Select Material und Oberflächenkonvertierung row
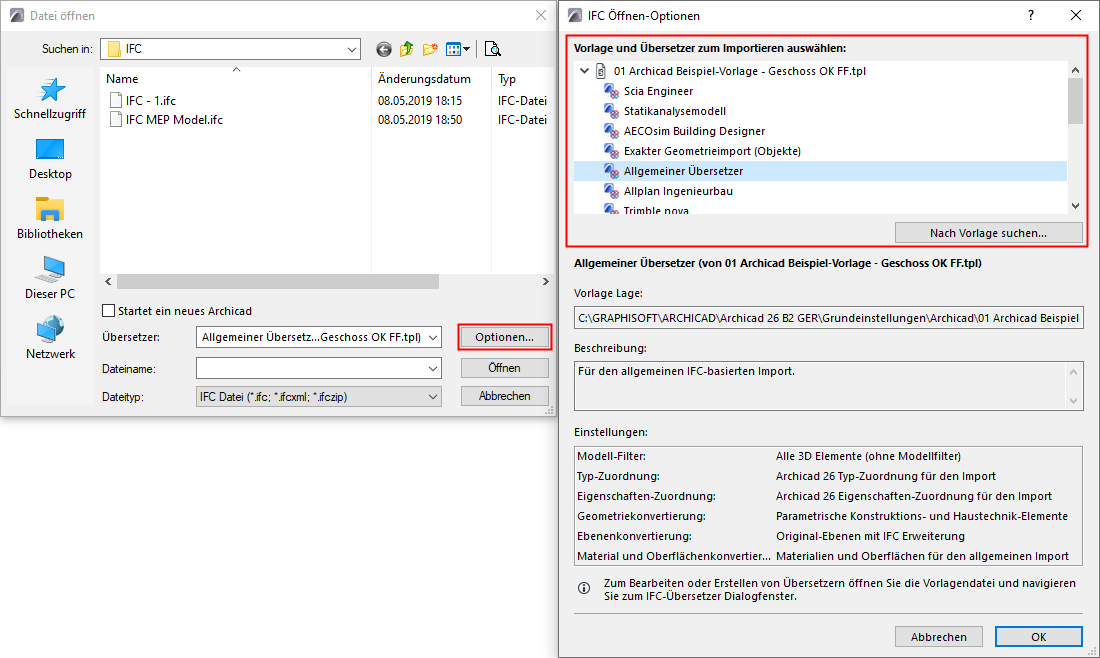Screen dimensions: 1100x658 click(829, 556)
